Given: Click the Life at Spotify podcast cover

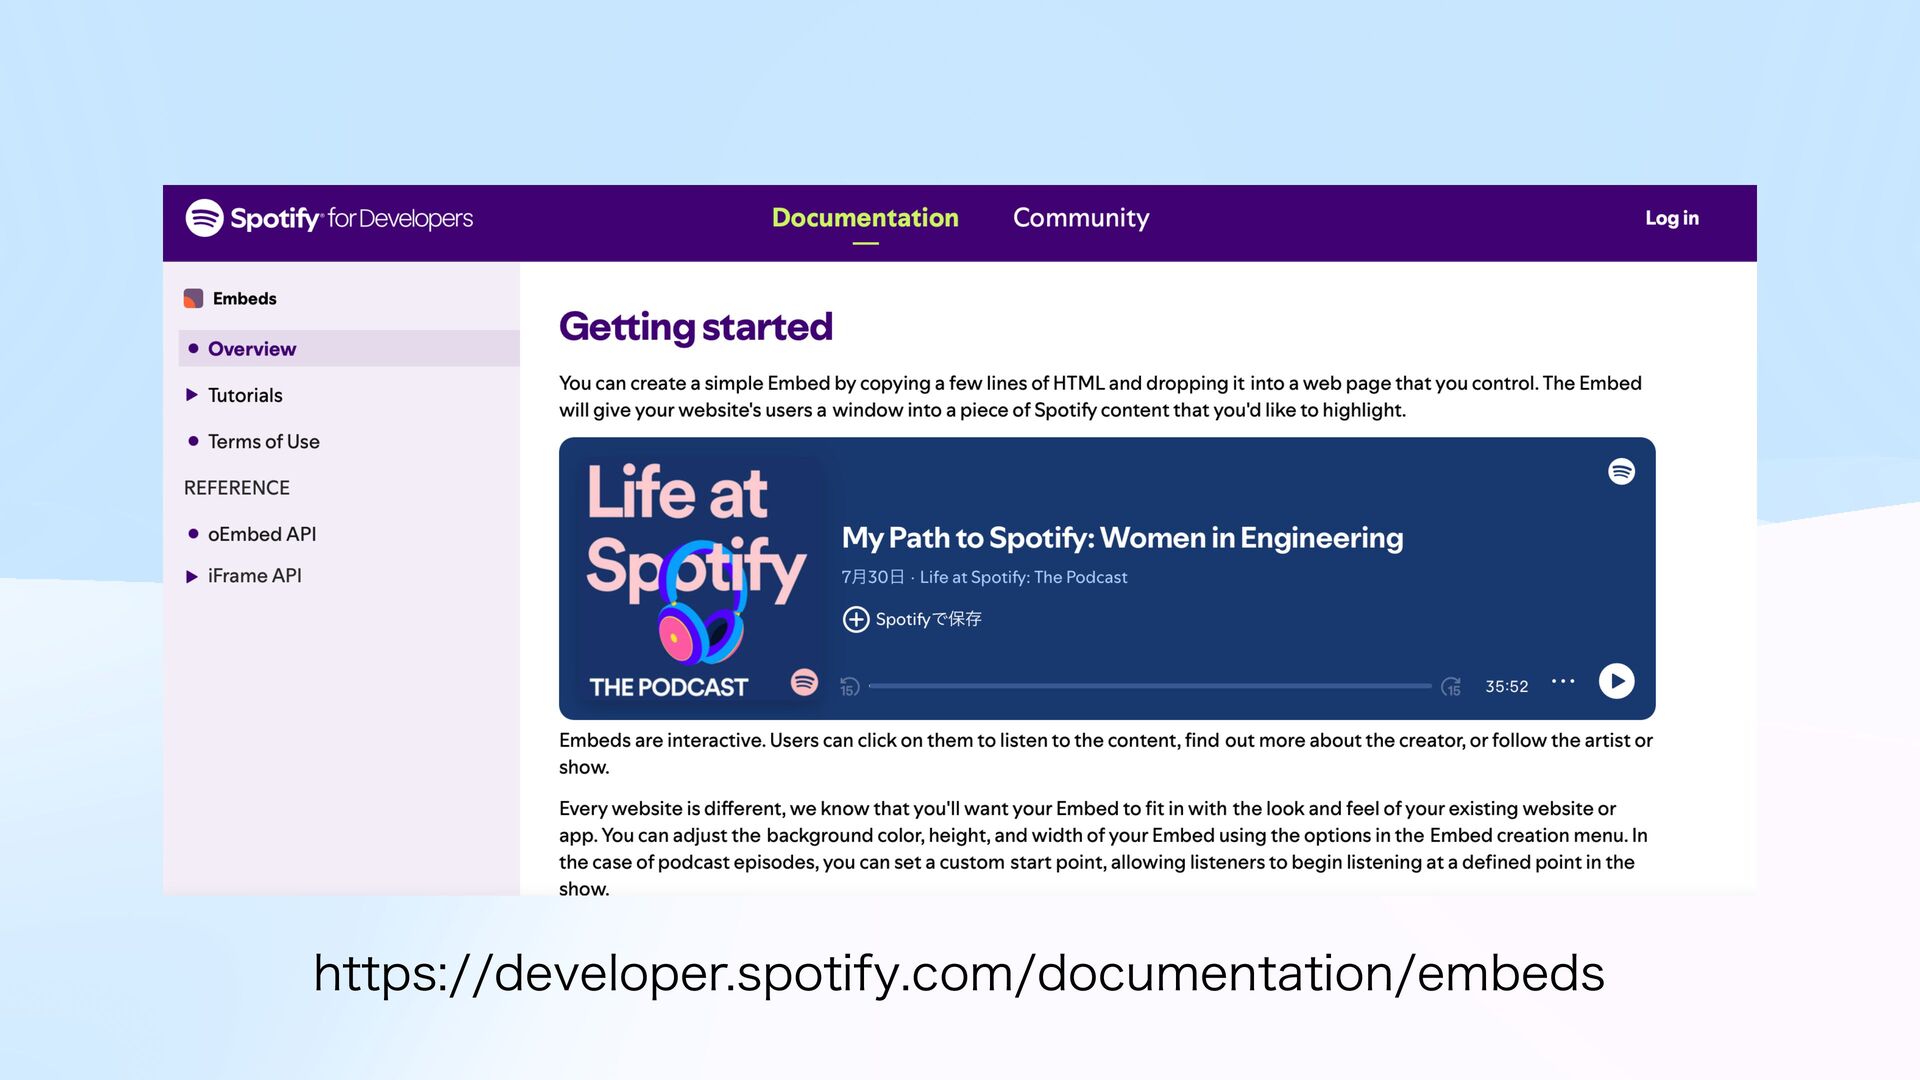Looking at the screenshot, I should coord(696,578).
